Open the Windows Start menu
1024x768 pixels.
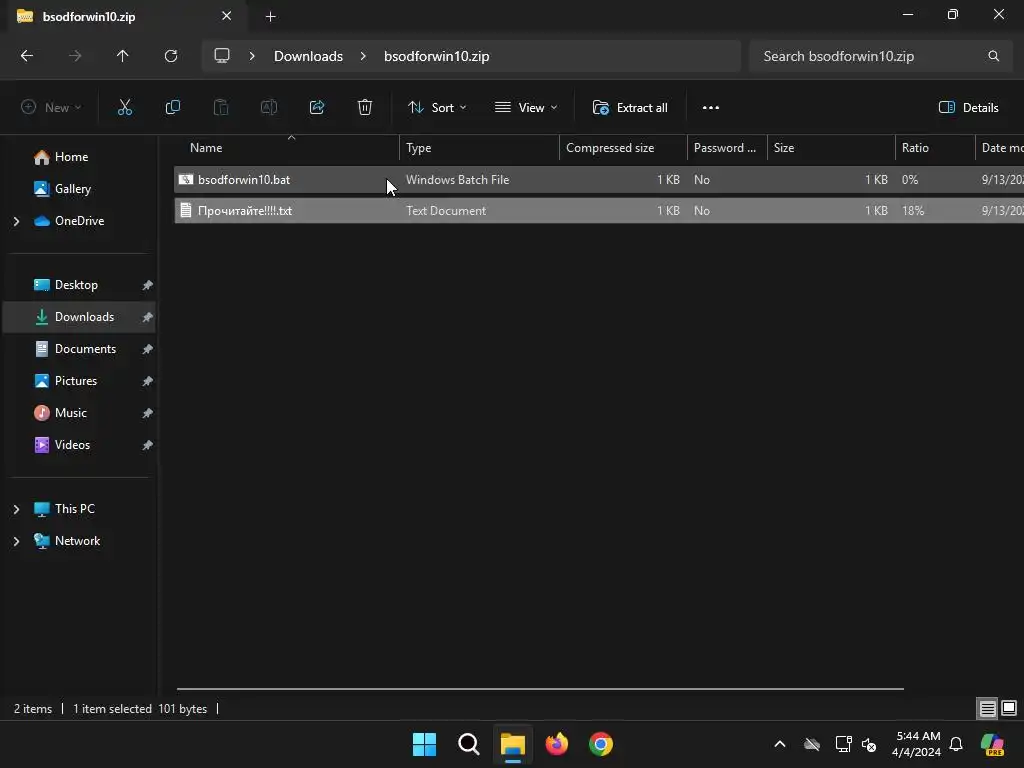click(424, 744)
